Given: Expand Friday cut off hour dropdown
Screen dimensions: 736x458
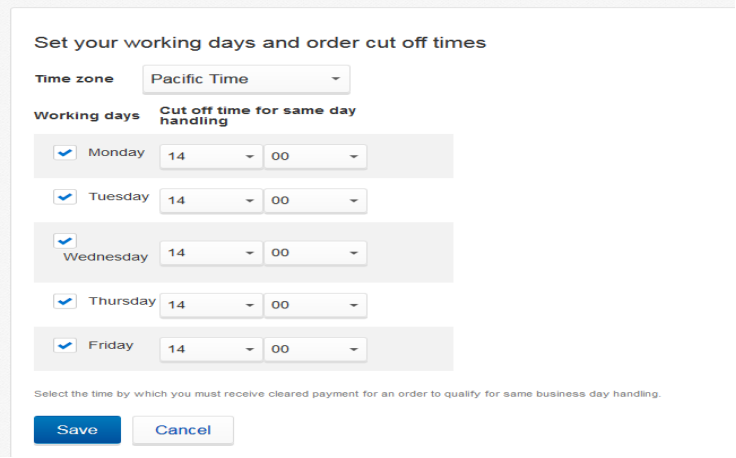Looking at the screenshot, I should pos(211,349).
